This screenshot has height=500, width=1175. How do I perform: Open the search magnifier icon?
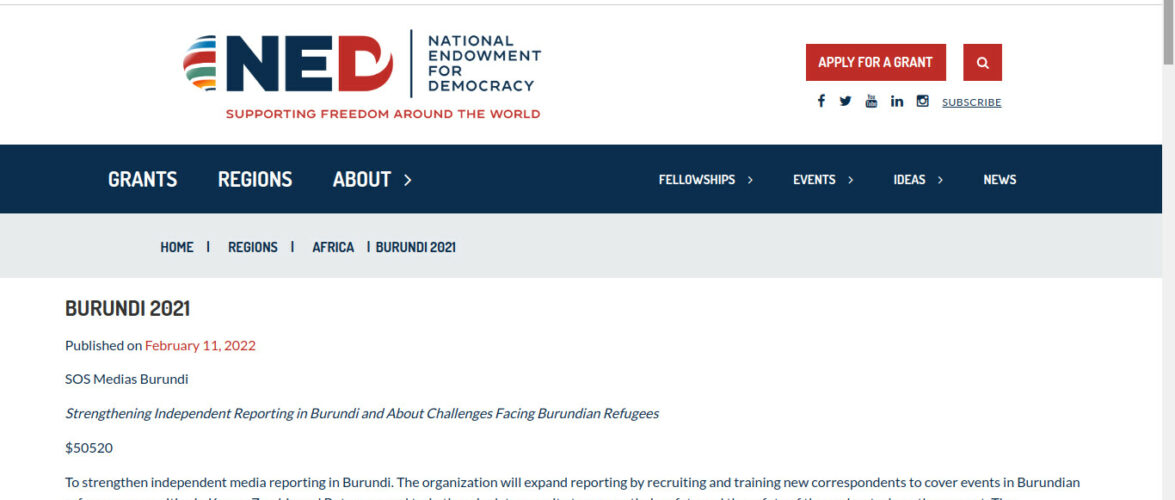click(x=982, y=63)
